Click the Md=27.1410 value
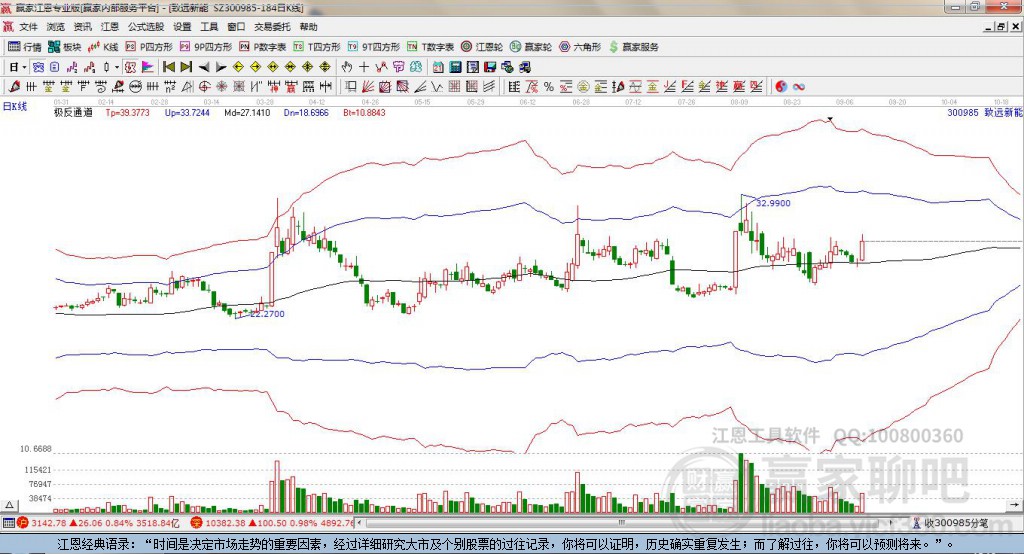The width and height of the screenshot is (1024, 554). [x=247, y=112]
